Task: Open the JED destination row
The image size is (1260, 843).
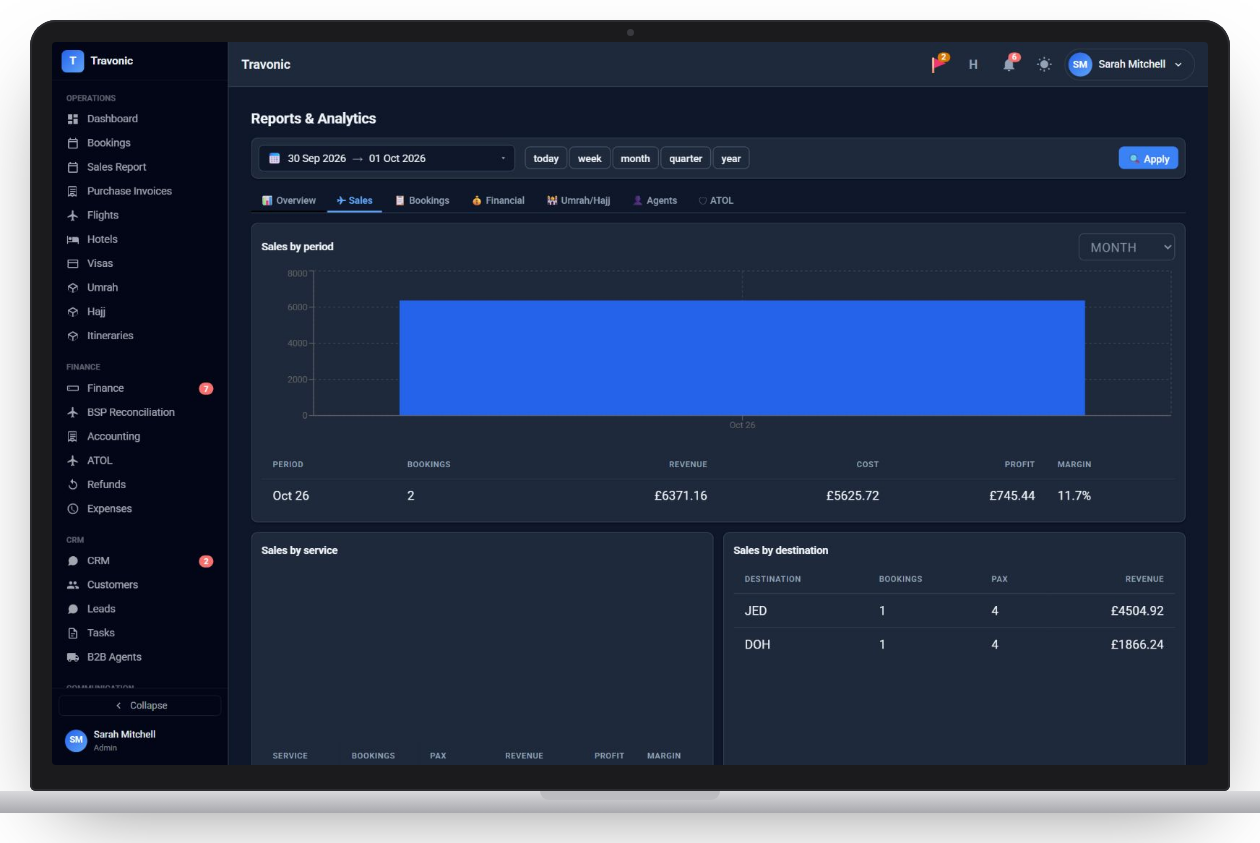Action: (954, 611)
